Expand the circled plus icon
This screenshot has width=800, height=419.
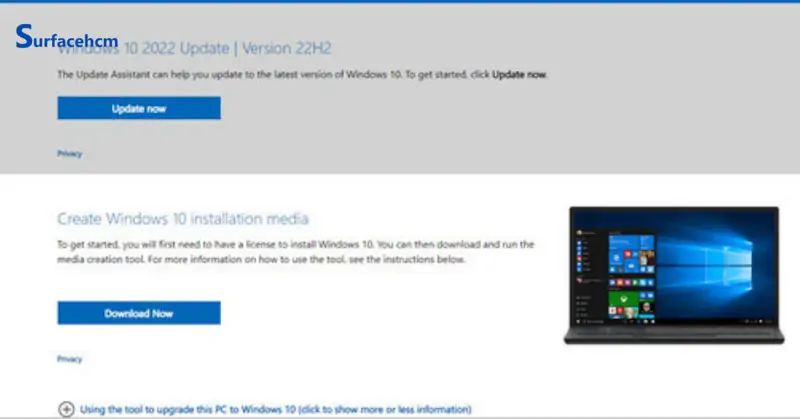[66, 408]
